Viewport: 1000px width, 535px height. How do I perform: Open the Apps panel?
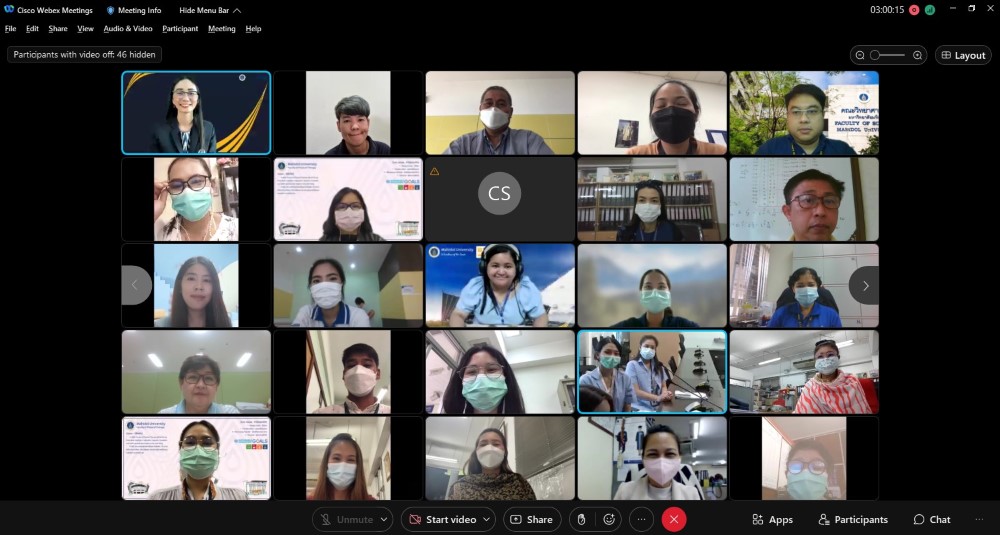[x=772, y=519]
